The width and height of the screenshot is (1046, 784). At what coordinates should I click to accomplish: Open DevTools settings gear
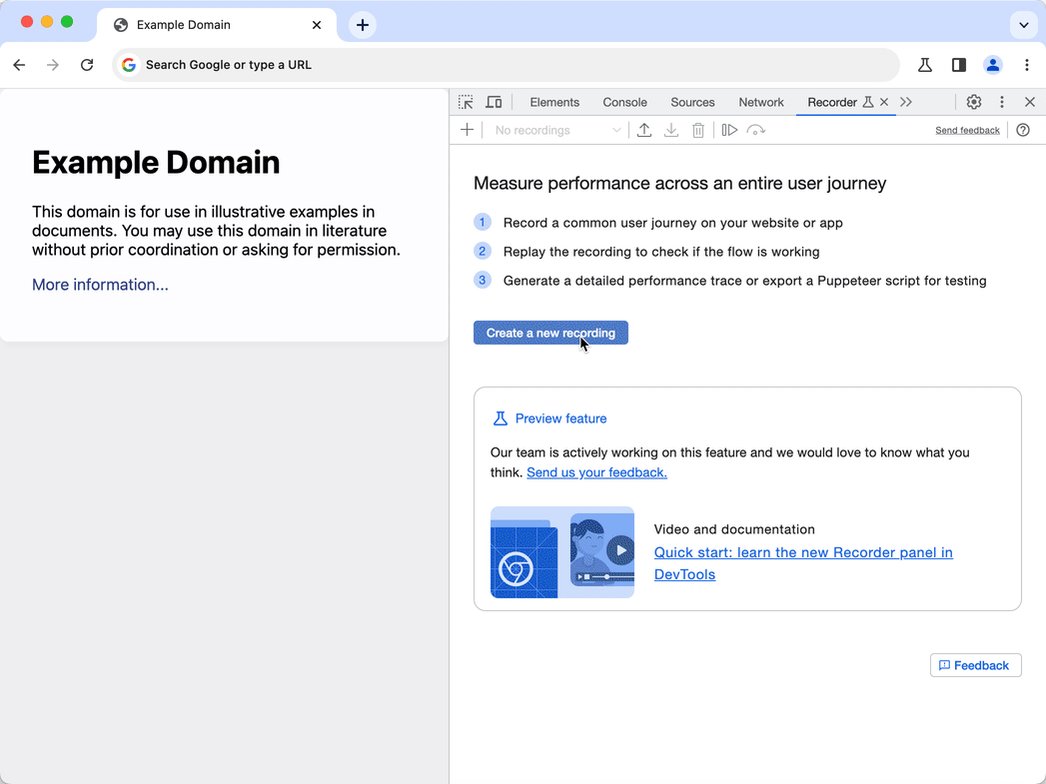(x=974, y=102)
